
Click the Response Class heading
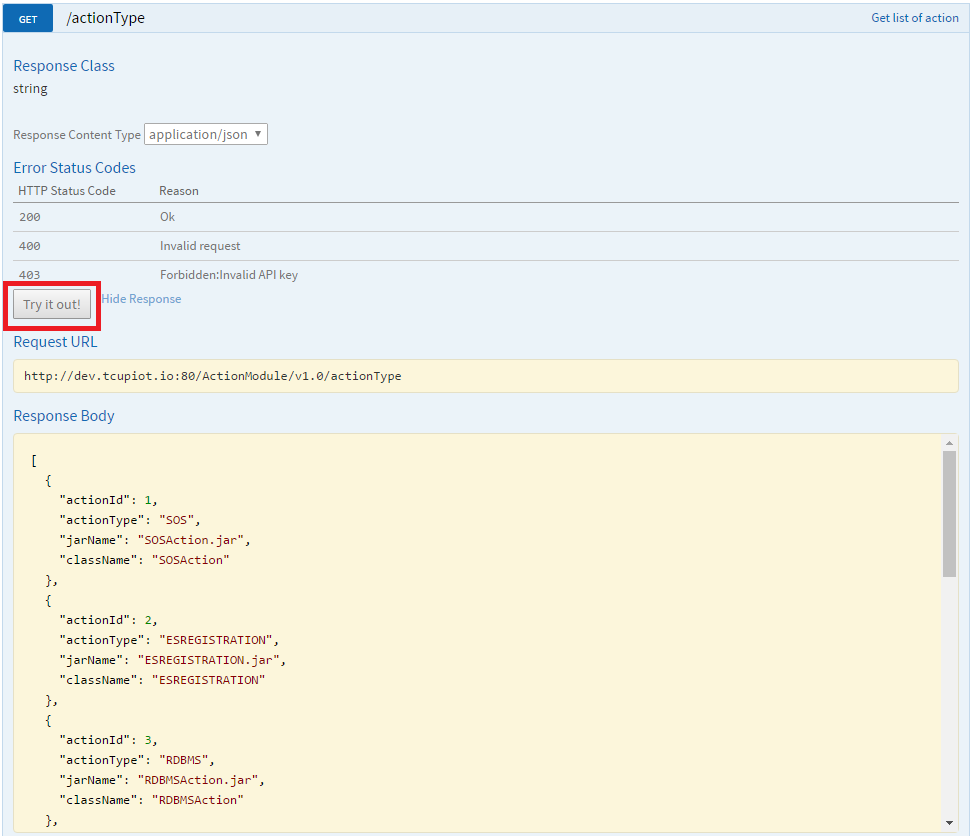pos(64,66)
